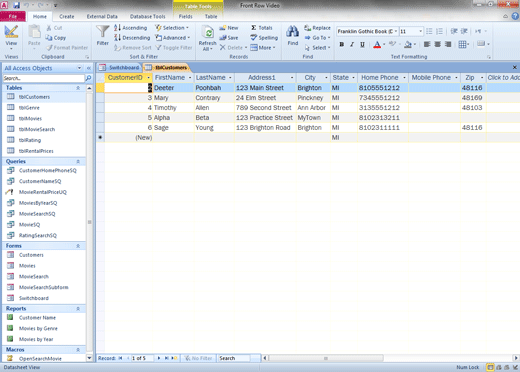Sort Descending
The image size is (520, 372).
click(132, 38)
